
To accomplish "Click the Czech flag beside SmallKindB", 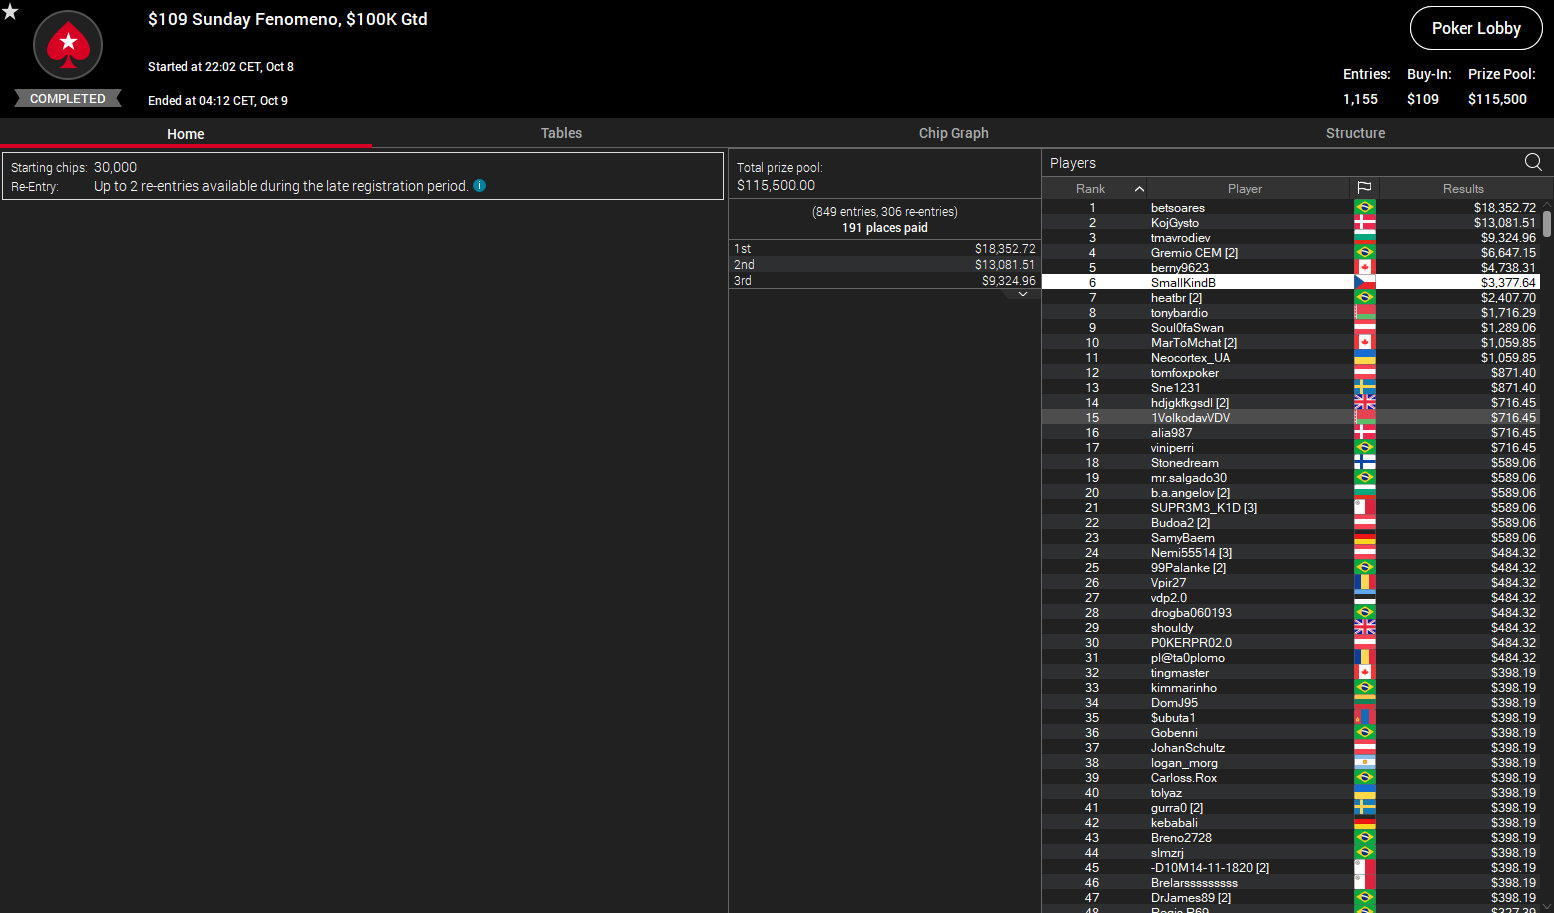I will (x=1364, y=282).
